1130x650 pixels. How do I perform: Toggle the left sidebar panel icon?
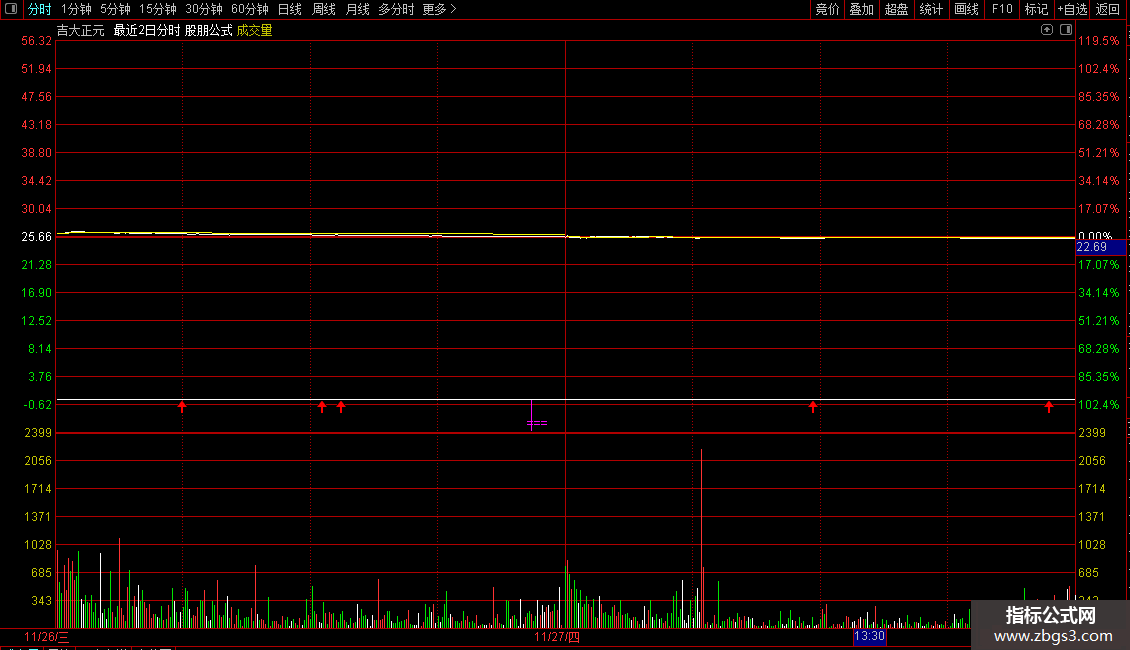point(11,9)
